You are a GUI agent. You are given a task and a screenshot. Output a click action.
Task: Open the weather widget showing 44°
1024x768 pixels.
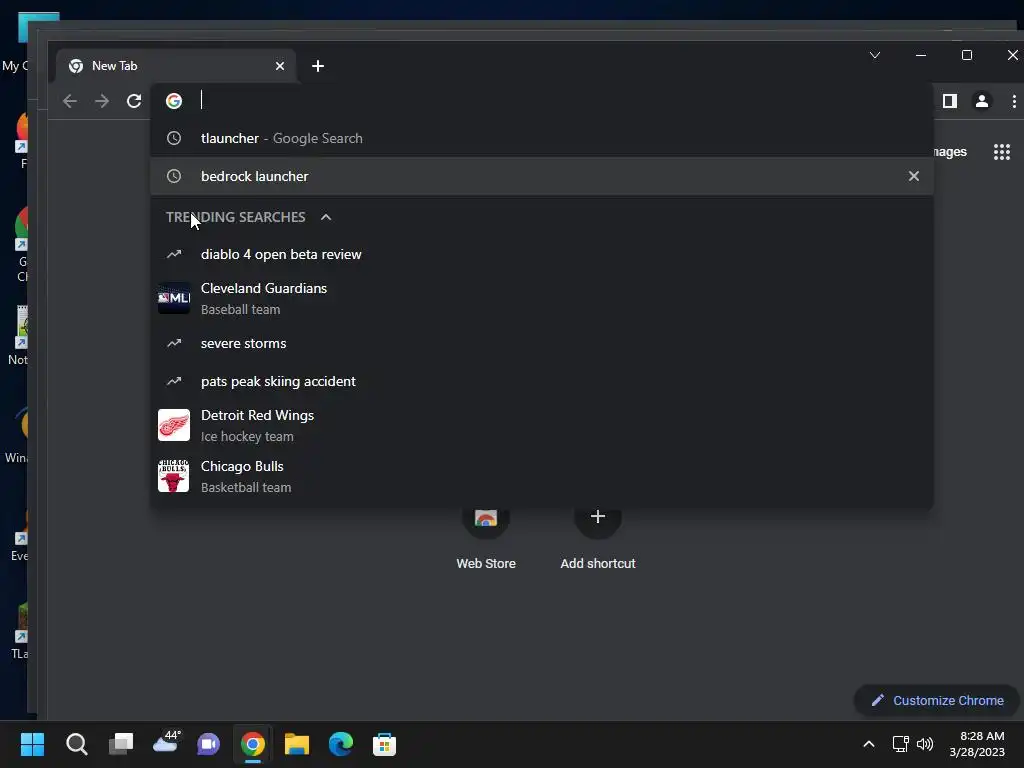tap(166, 743)
